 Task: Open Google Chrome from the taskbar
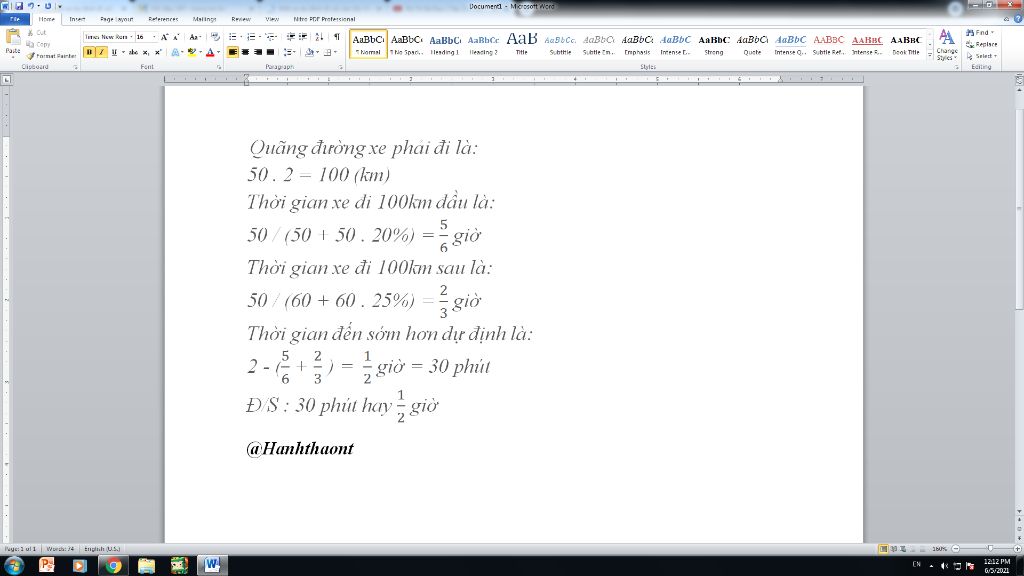coord(114,566)
